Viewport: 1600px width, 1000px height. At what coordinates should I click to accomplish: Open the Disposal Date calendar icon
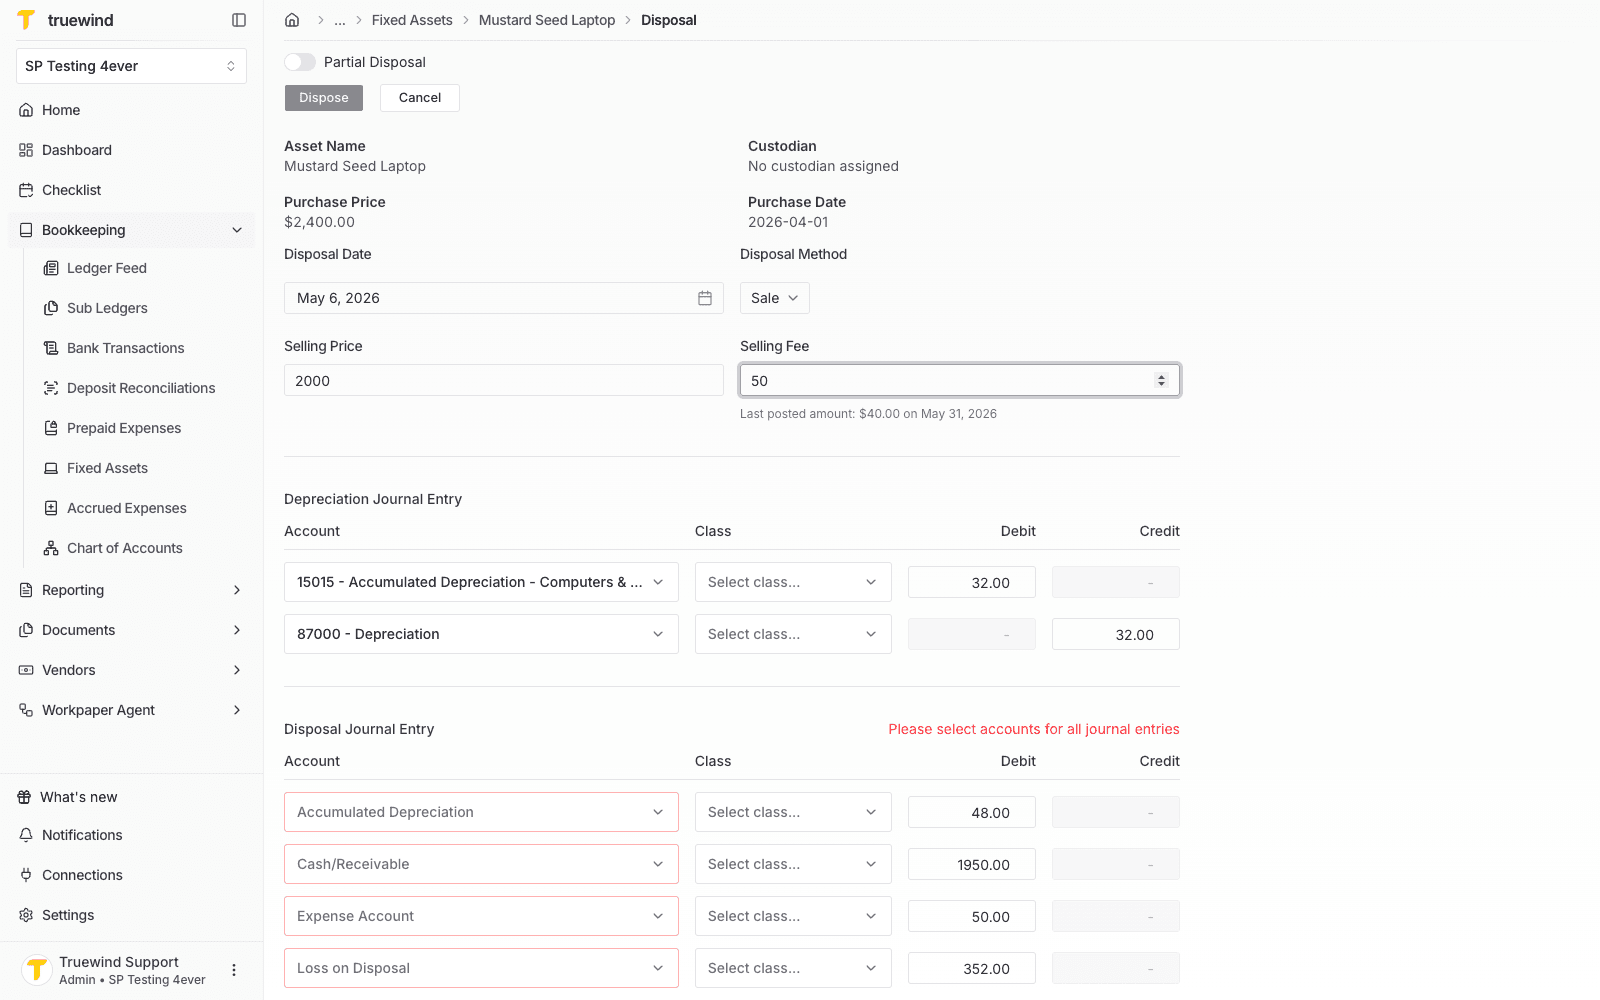click(x=705, y=298)
